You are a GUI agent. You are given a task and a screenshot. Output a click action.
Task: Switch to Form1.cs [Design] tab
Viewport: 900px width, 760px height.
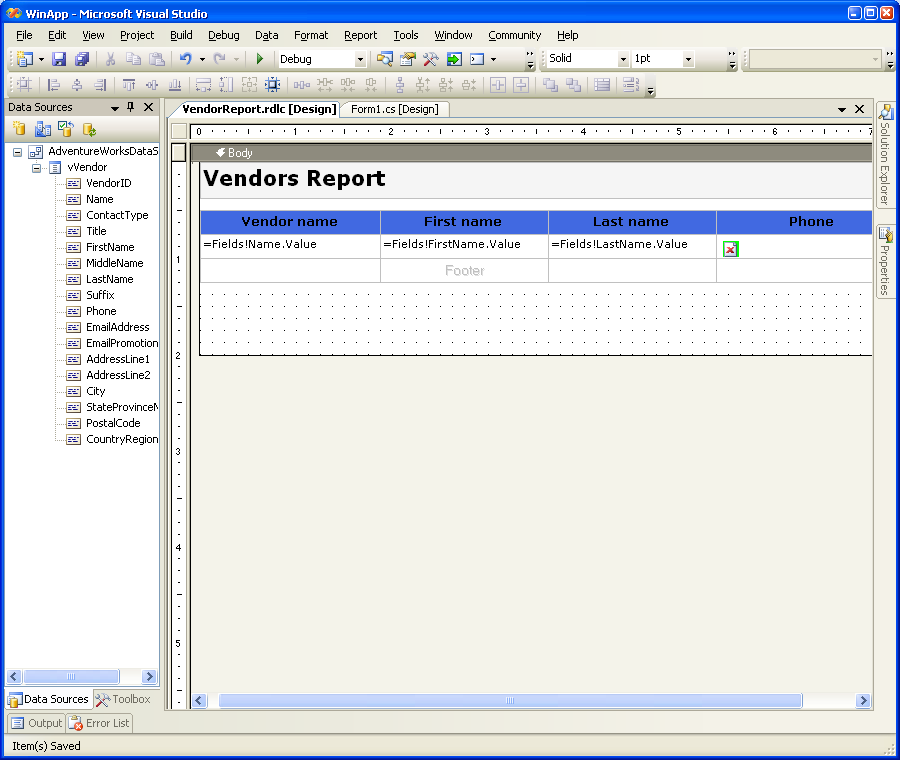click(394, 109)
